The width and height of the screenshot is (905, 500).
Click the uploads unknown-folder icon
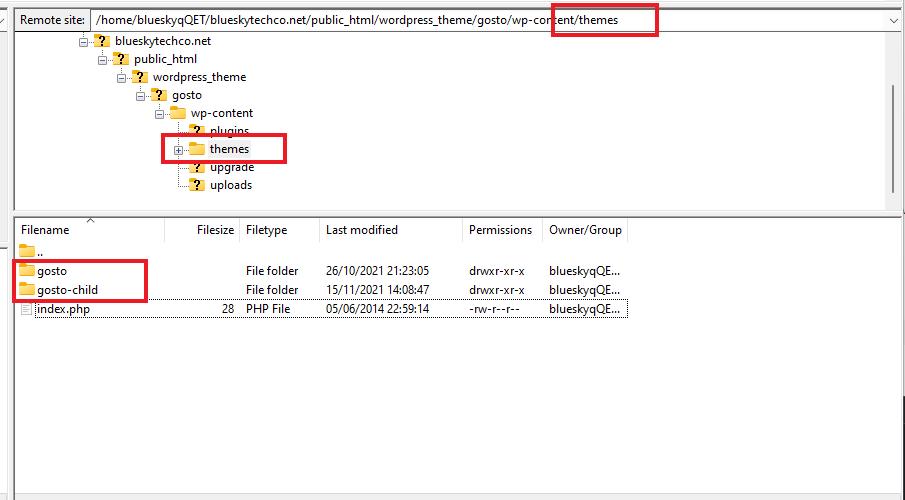(197, 185)
